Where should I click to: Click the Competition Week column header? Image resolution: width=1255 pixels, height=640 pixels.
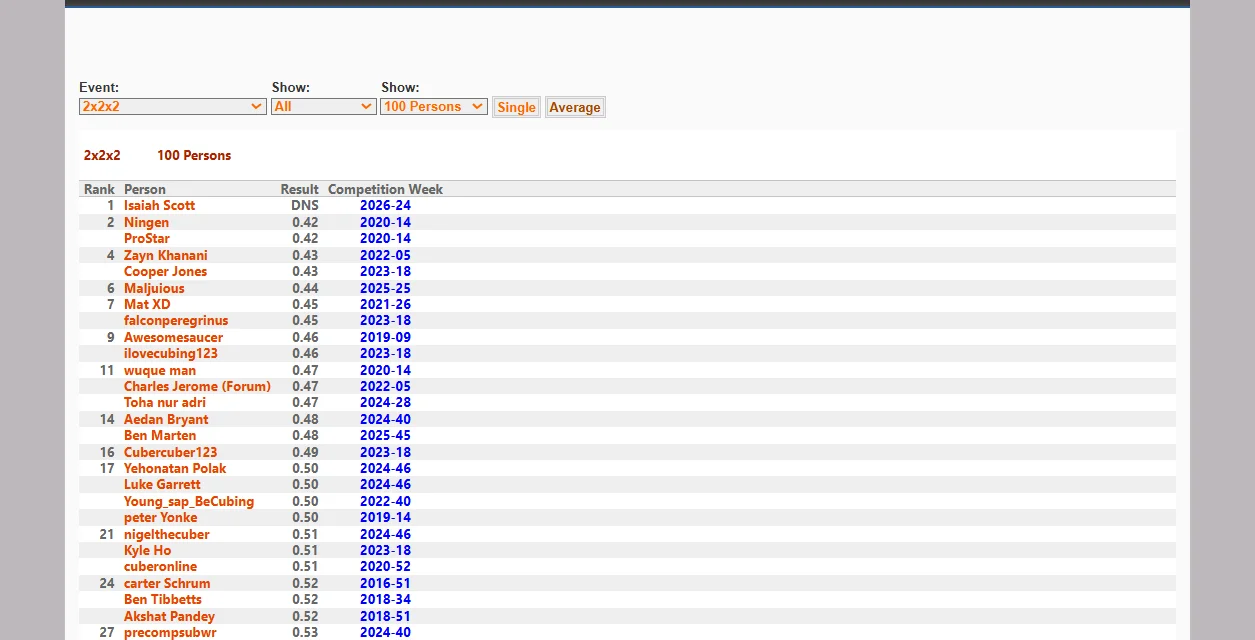coord(385,189)
